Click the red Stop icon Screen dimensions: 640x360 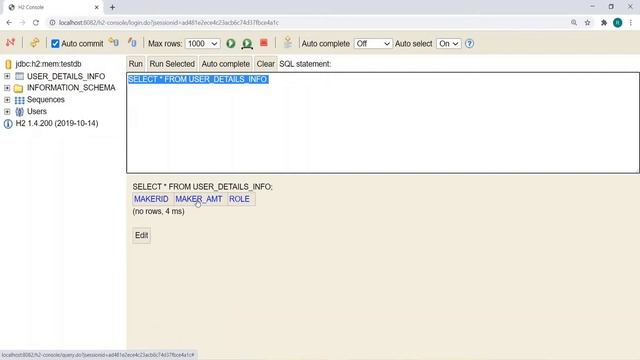[x=264, y=42]
